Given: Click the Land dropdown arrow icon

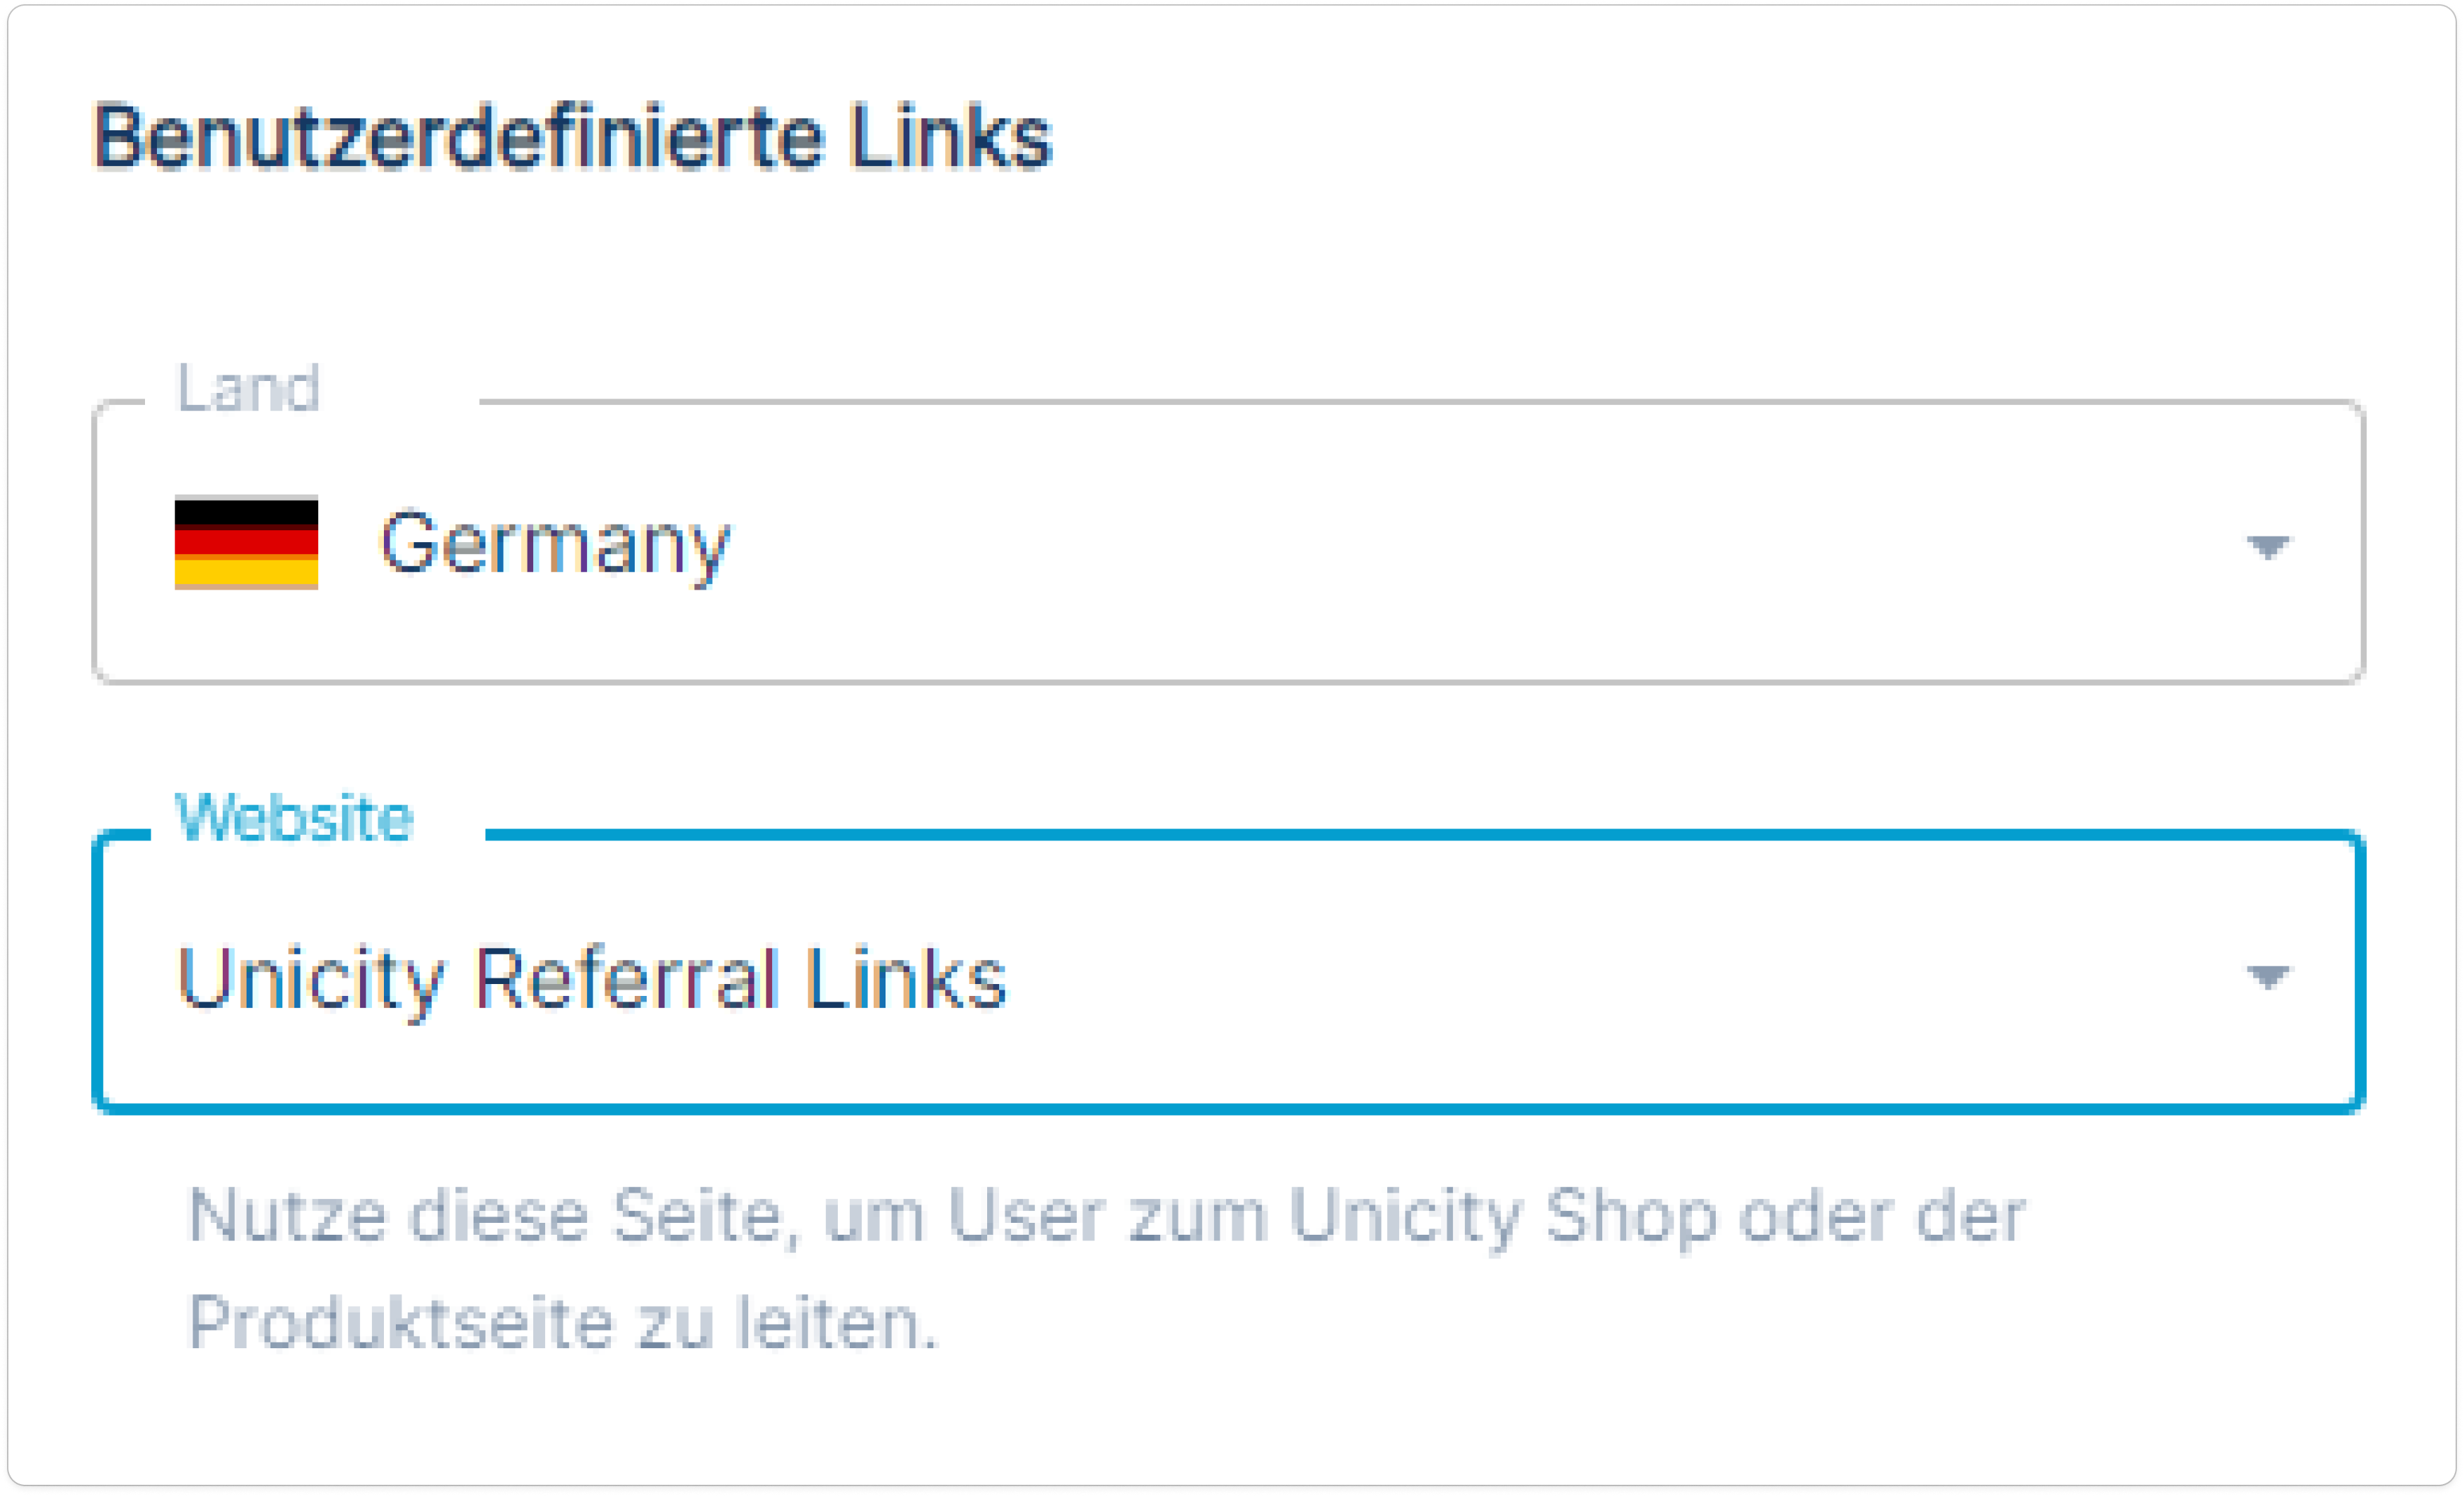Looking at the screenshot, I should pyautogui.click(x=2268, y=547).
